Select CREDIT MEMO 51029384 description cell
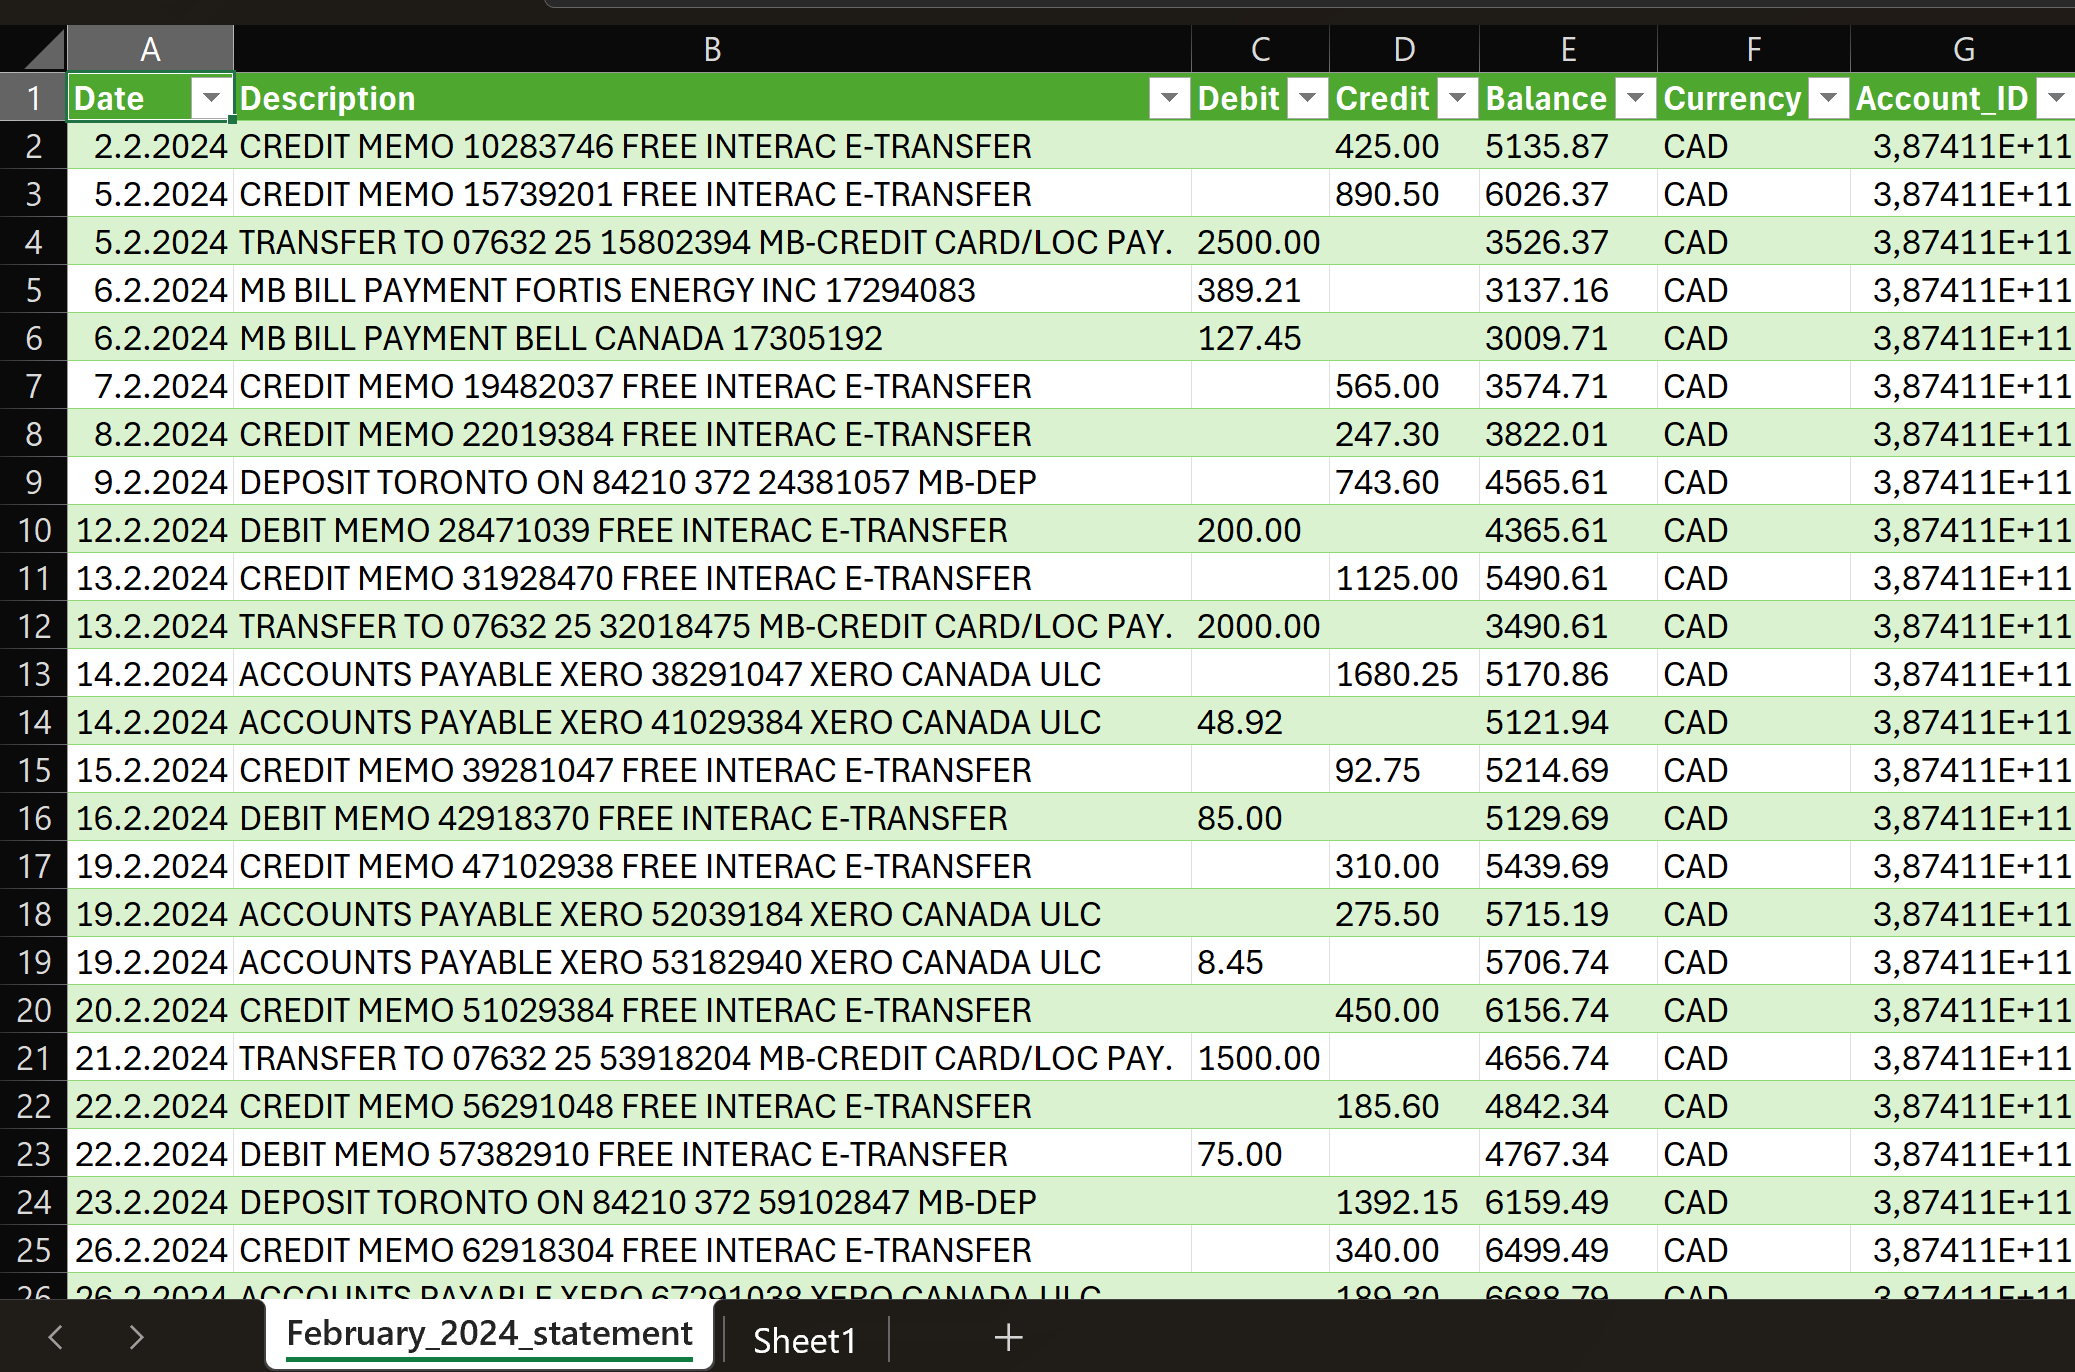Image resolution: width=2075 pixels, height=1372 pixels. pyautogui.click(x=712, y=1010)
